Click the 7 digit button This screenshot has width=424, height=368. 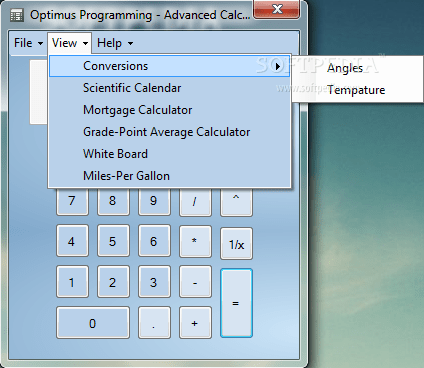point(72,201)
